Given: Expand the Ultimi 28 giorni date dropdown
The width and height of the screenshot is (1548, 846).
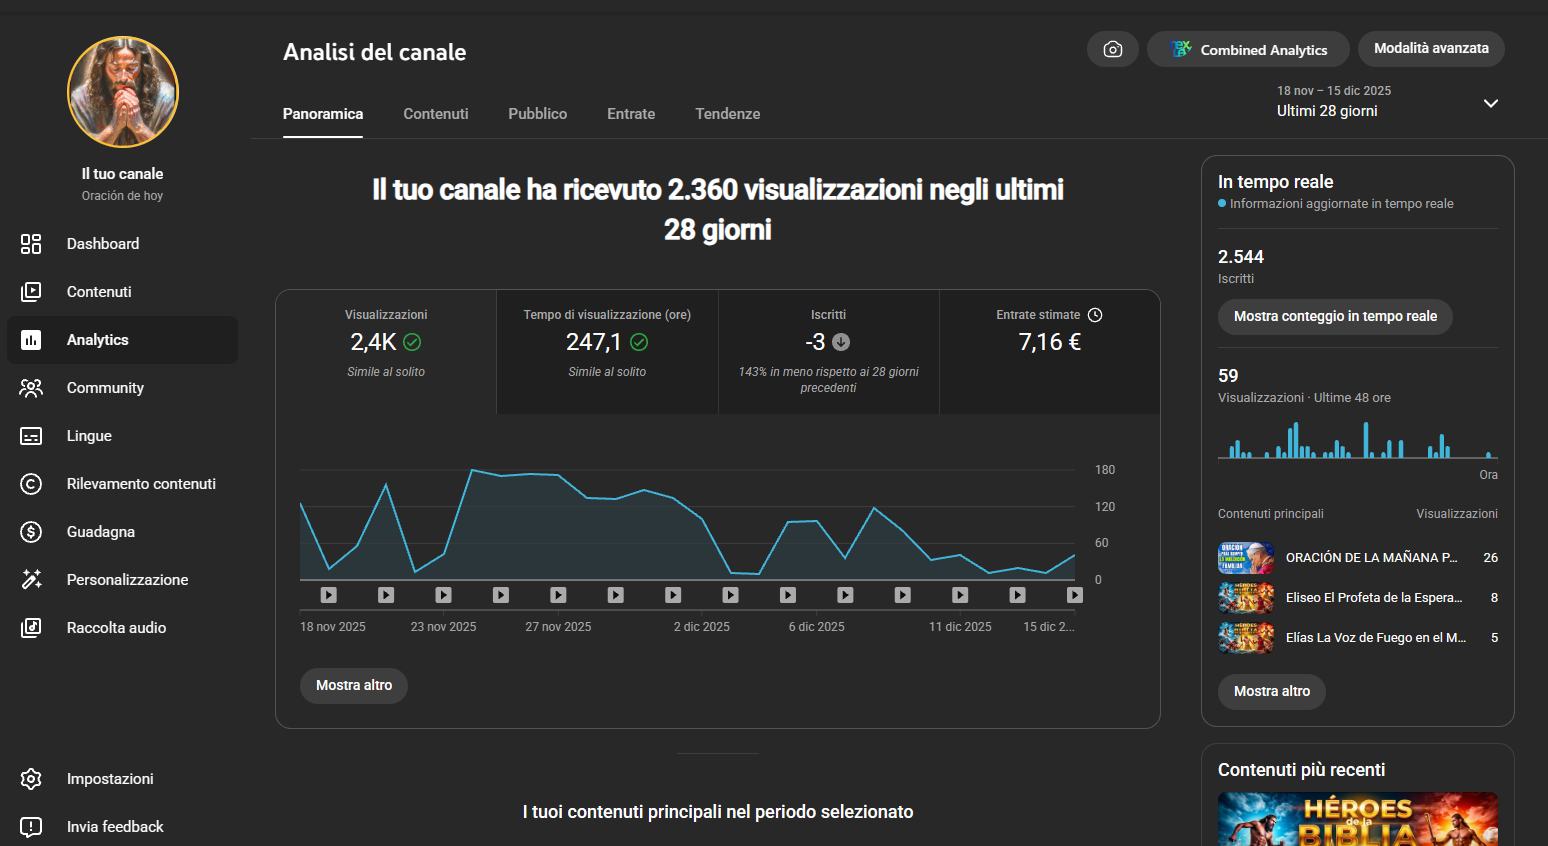Looking at the screenshot, I should tap(1490, 103).
